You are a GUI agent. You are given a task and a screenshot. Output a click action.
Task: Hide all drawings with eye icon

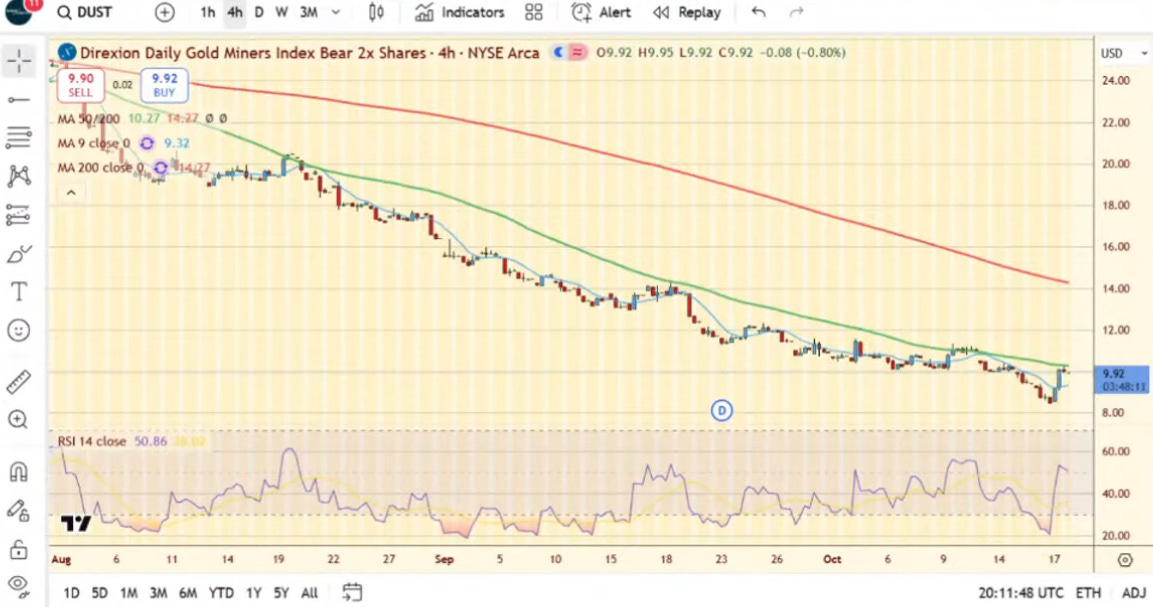19,586
